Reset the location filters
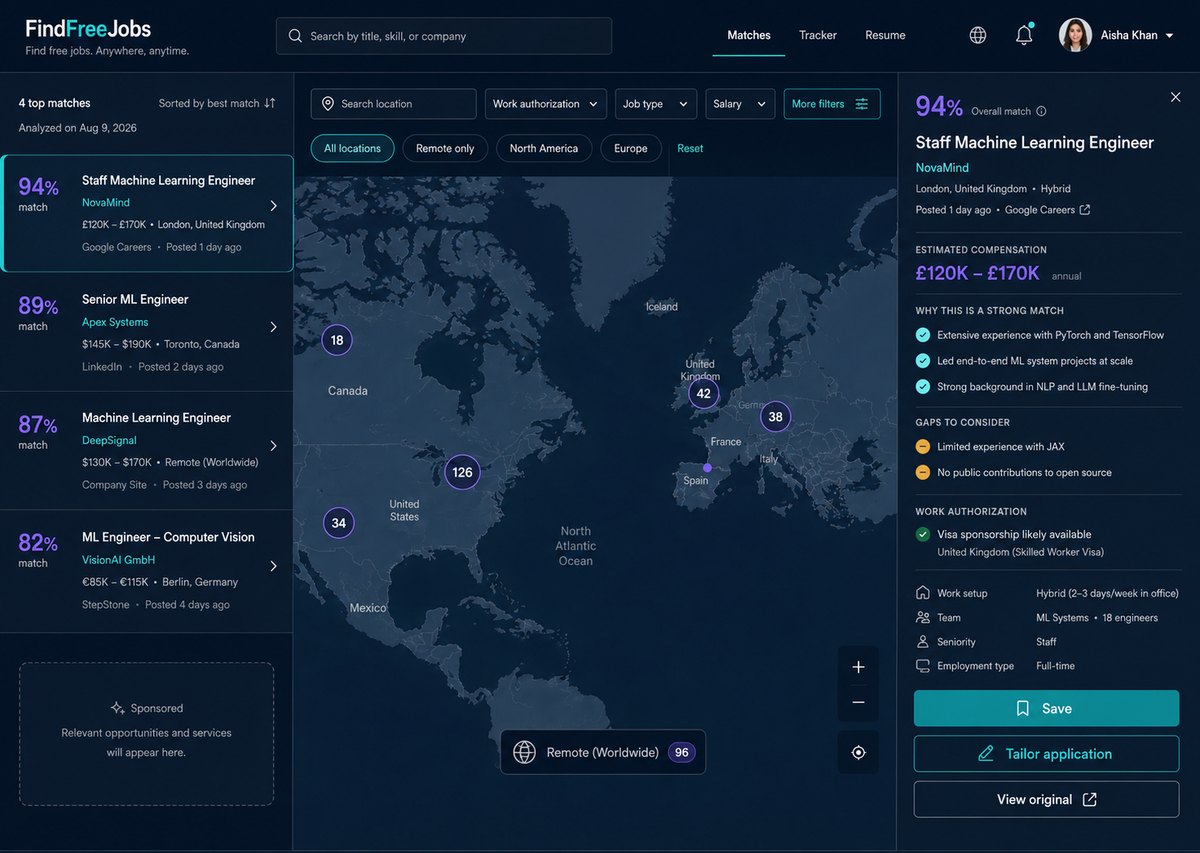1200x853 pixels. coord(690,148)
